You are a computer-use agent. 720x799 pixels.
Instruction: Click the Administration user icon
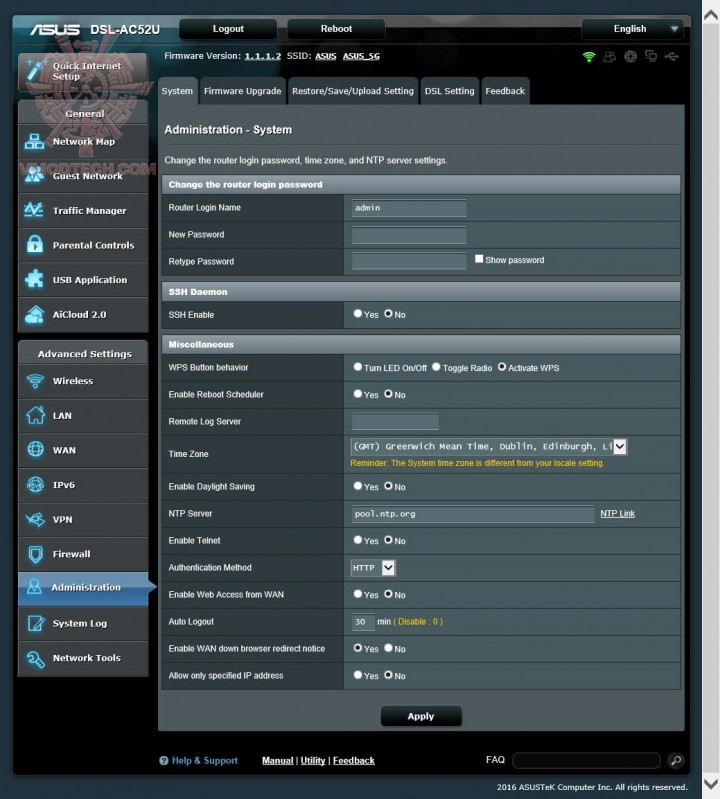point(34,587)
